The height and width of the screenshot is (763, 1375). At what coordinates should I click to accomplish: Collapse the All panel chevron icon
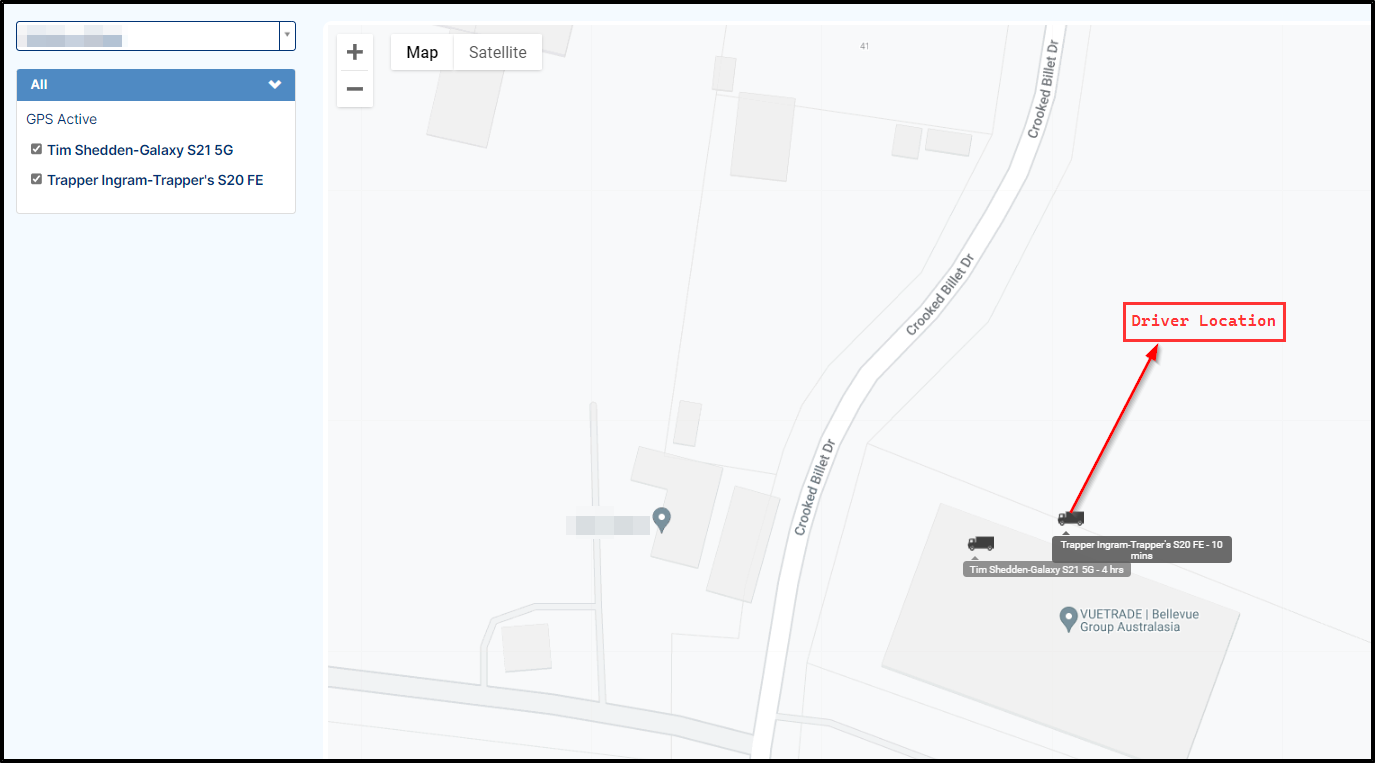[275, 85]
